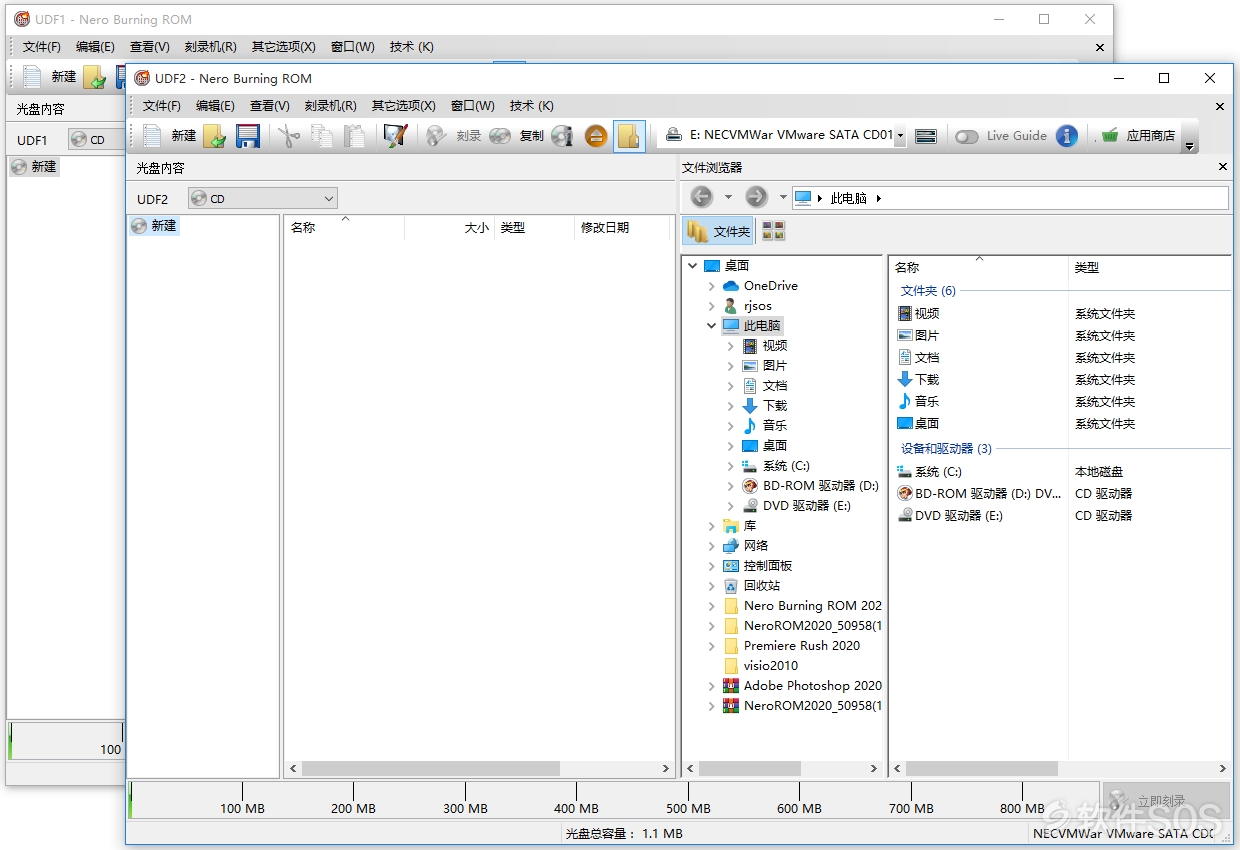Viewport: 1240px width, 850px height.
Task: Expand the toolbar overflow arrow
Action: (x=1189, y=146)
